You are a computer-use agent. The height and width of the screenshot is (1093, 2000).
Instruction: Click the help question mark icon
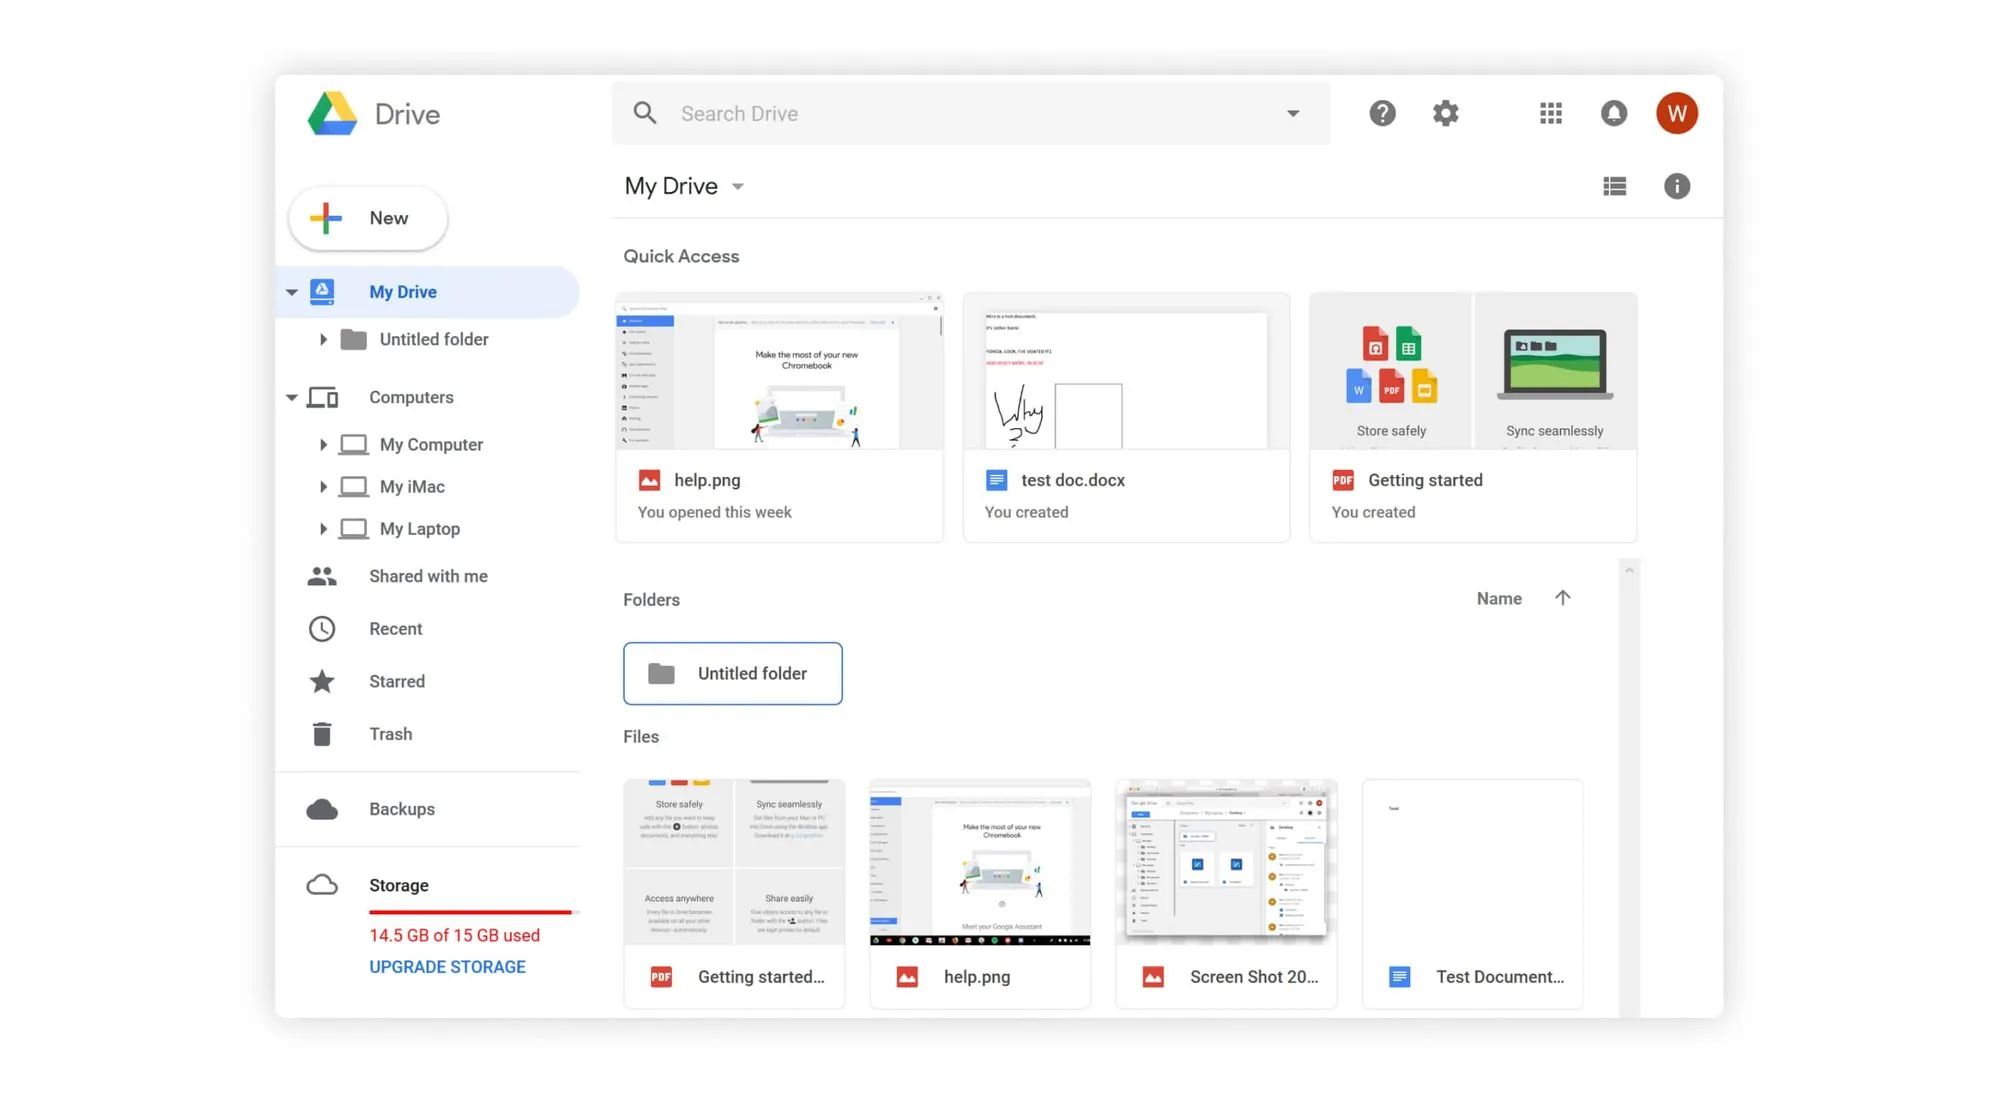tap(1383, 113)
